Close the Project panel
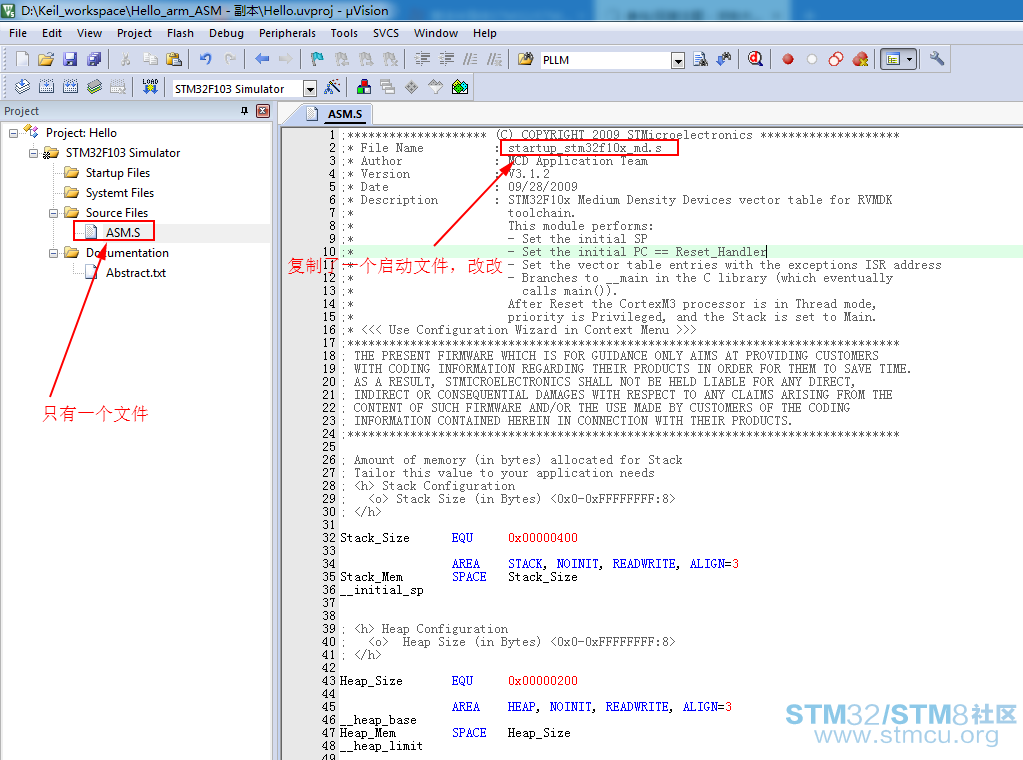 (263, 111)
